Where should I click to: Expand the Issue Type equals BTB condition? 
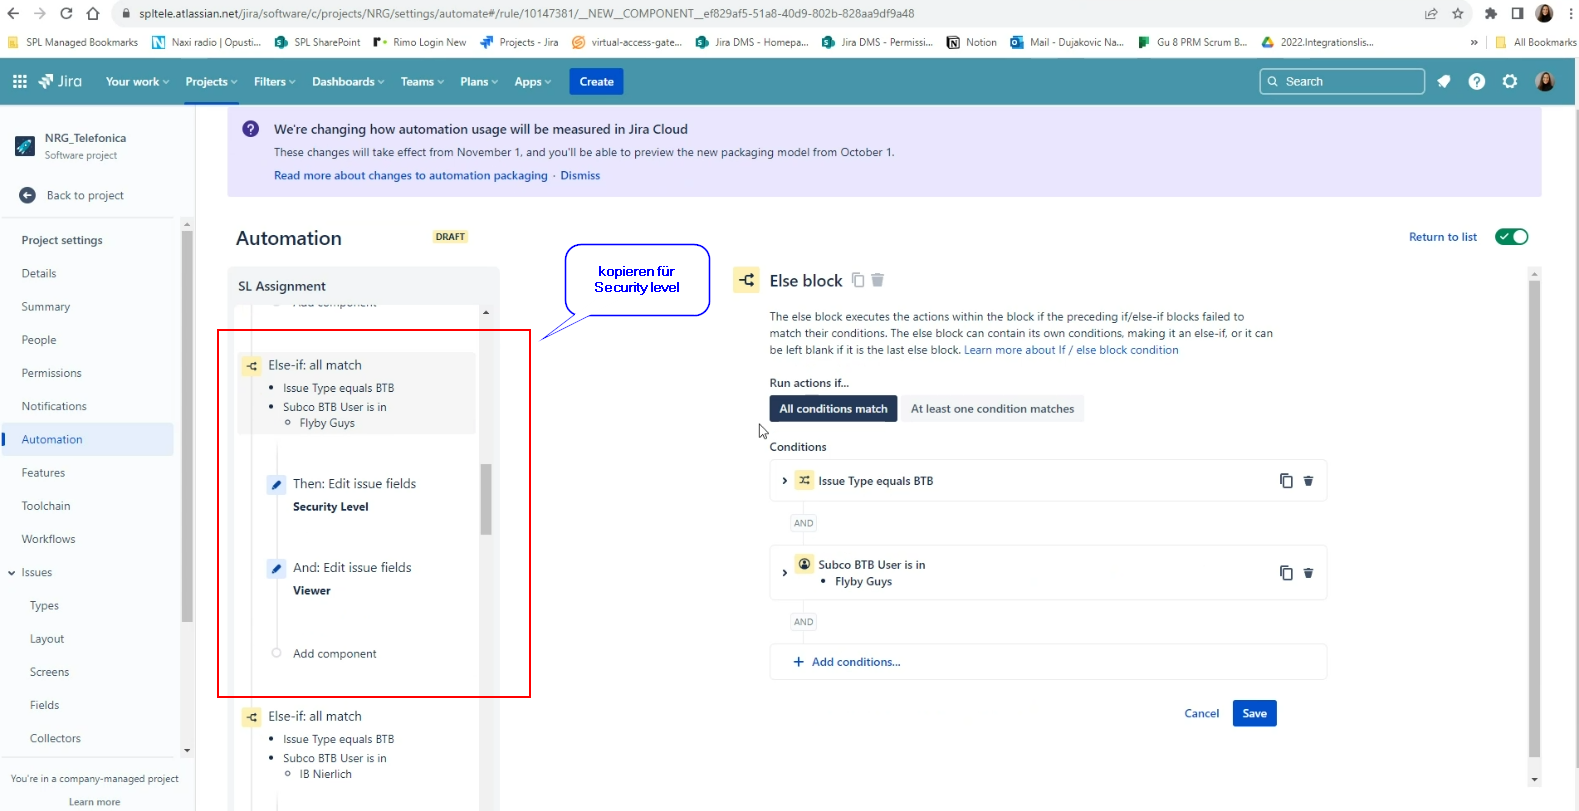(784, 481)
